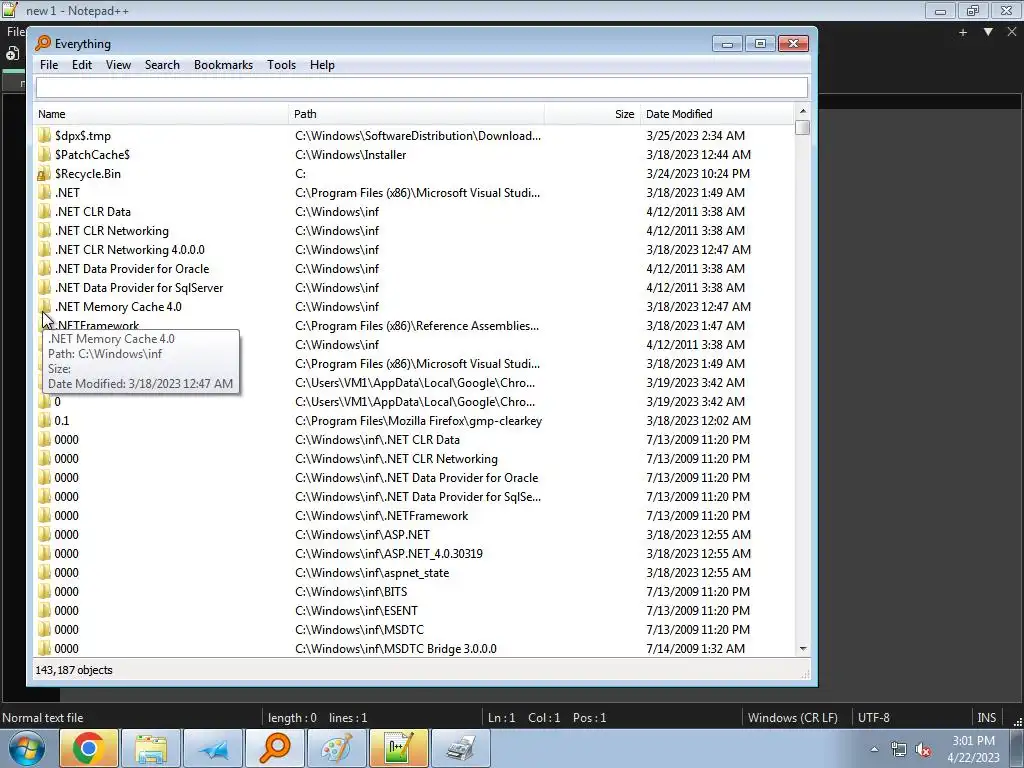Image resolution: width=1024 pixels, height=768 pixels.
Task: Maximize the Everything window
Action: 760,44
